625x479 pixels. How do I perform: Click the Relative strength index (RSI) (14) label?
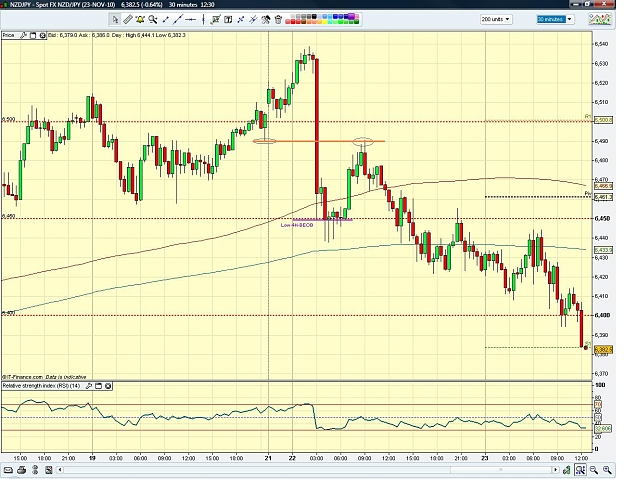point(41,386)
